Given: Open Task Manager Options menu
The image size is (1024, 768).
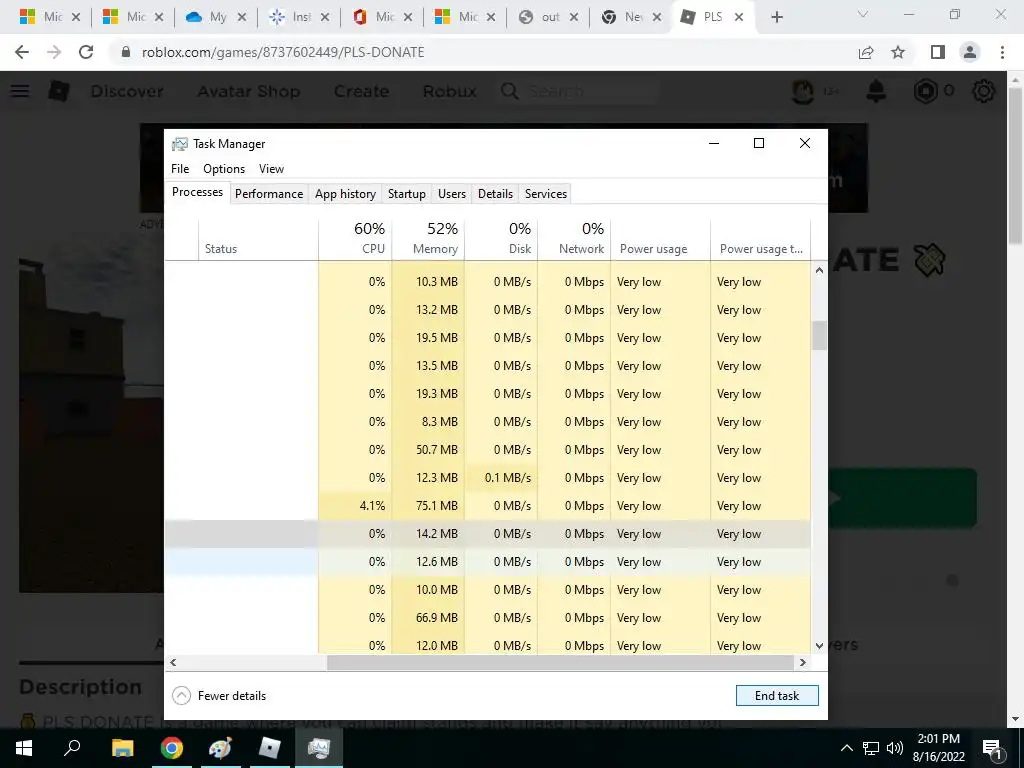Looking at the screenshot, I should [x=224, y=169].
